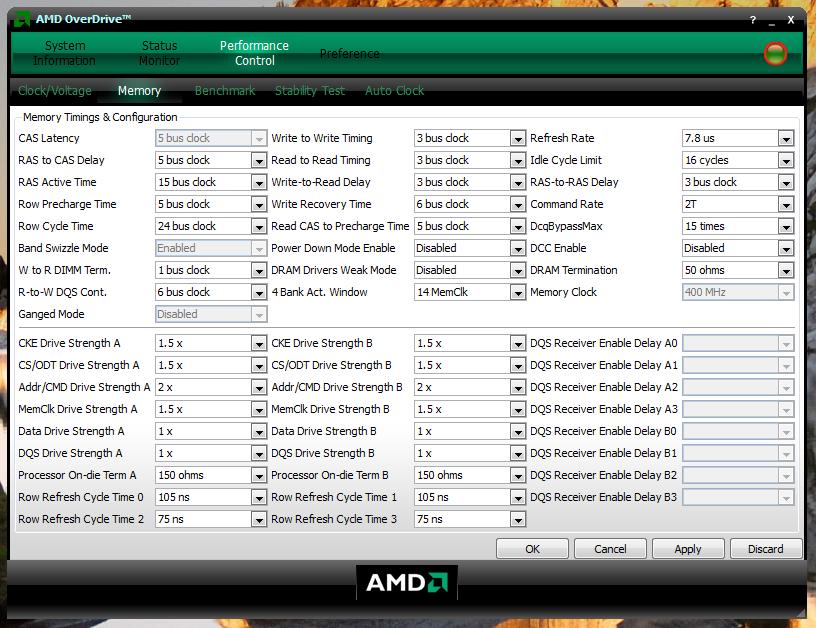The height and width of the screenshot is (628, 816).
Task: Open the System Information tab
Action: click(64, 53)
